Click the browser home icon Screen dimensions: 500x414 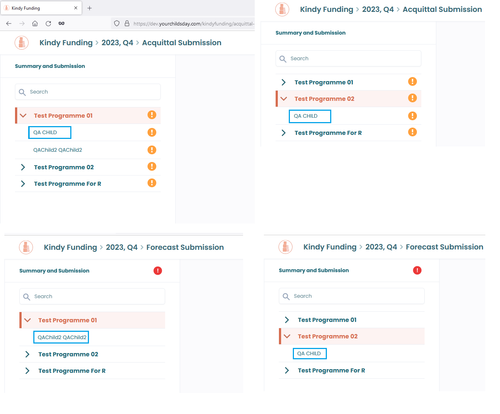35,23
